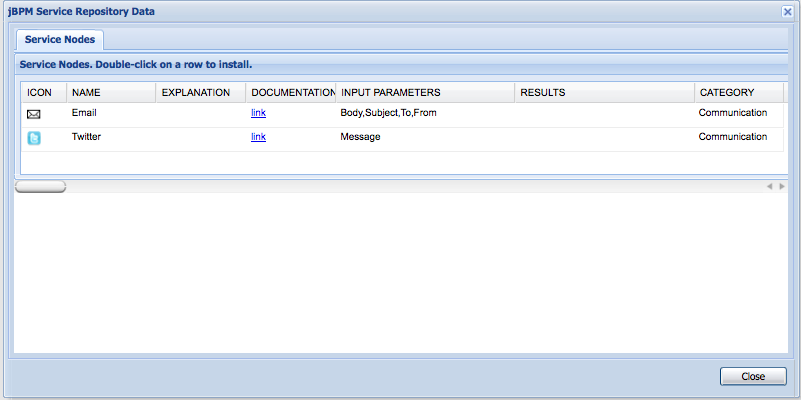Click the horizontal scrollbar thumb
801x400 pixels.
point(40,186)
